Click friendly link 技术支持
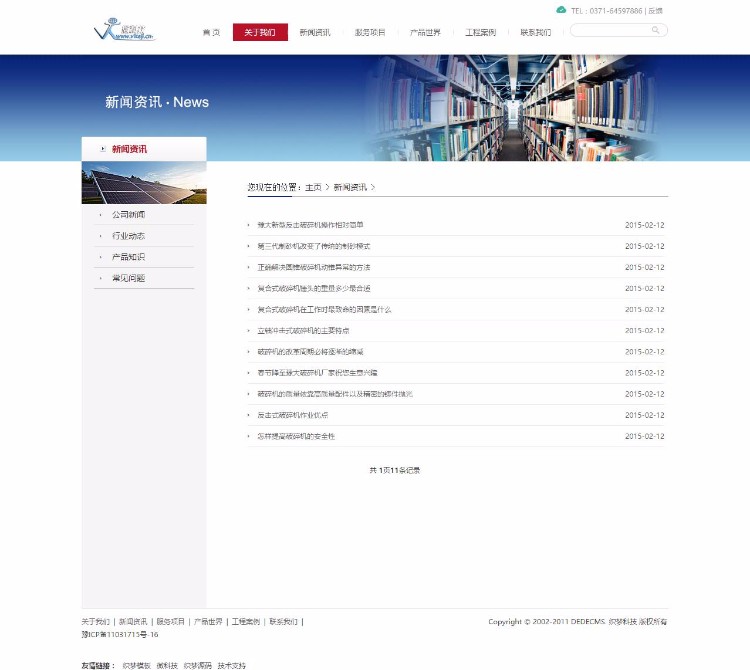This screenshot has width=750, height=670. coord(232,665)
